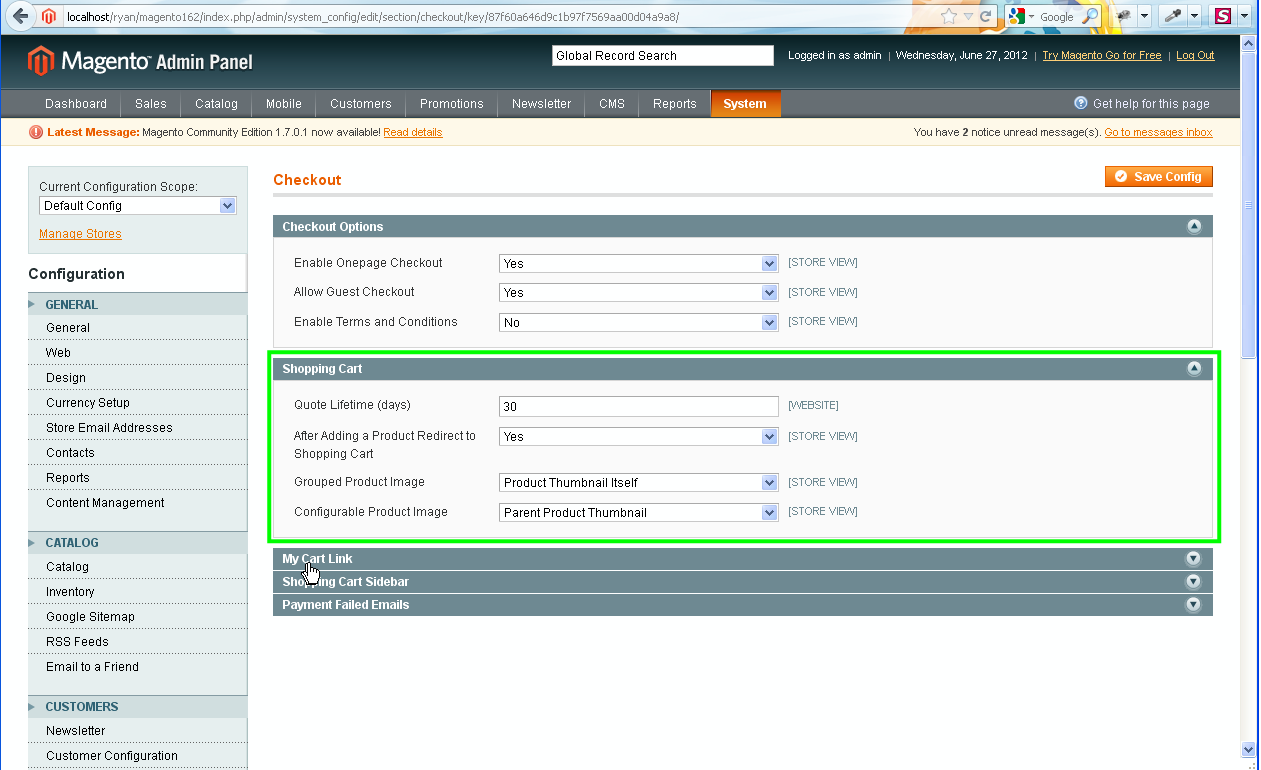Click the eyedropper color picker toolbar icon
This screenshot has width=1261, height=770.
pyautogui.click(x=1174, y=16)
